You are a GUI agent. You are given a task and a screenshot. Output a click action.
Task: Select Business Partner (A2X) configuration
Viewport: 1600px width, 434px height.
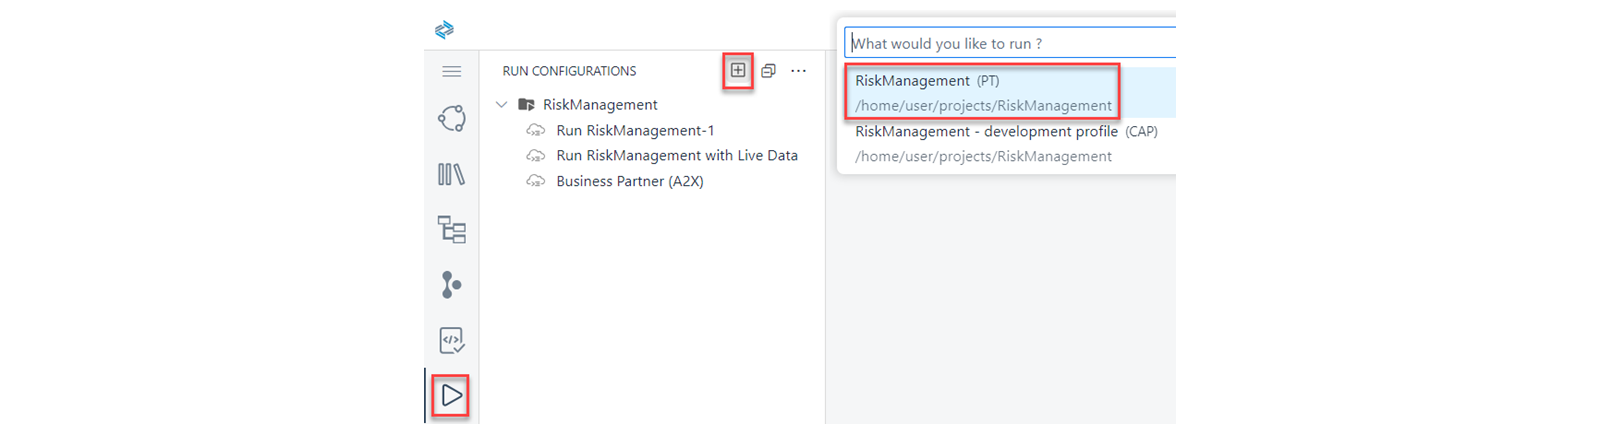630,181
